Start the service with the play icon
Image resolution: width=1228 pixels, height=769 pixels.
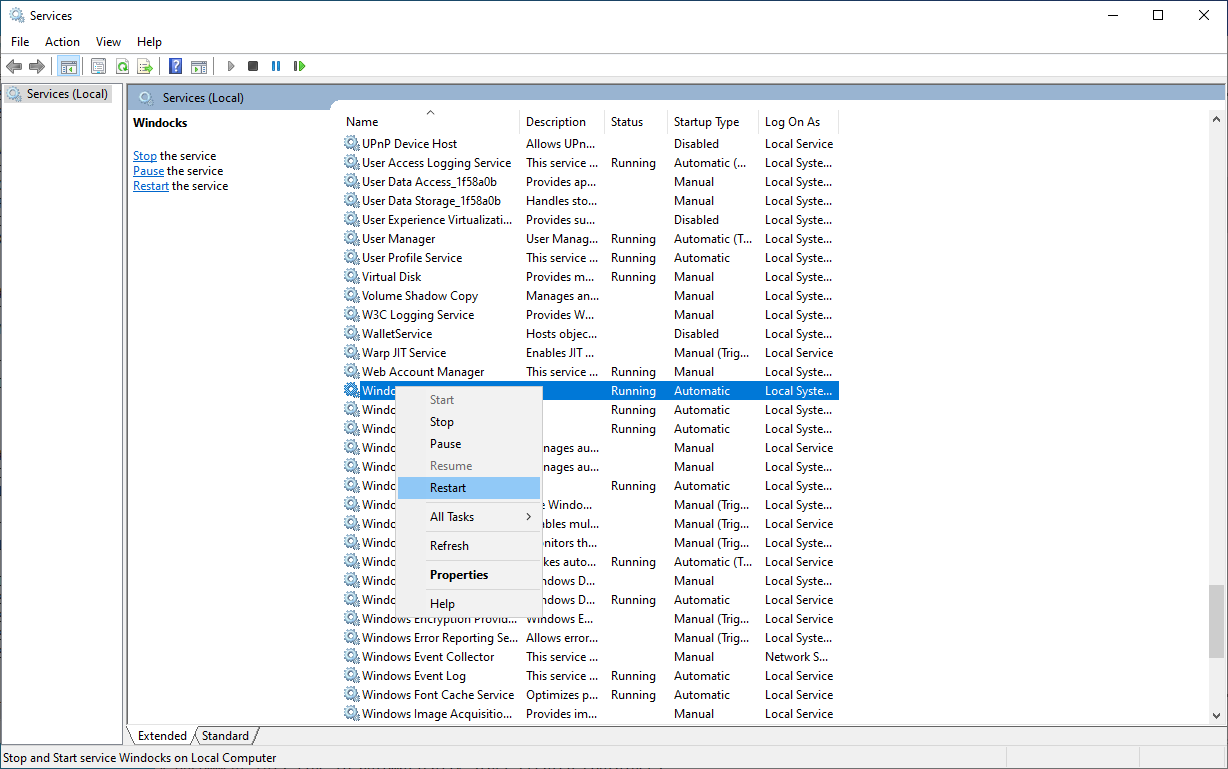231,66
